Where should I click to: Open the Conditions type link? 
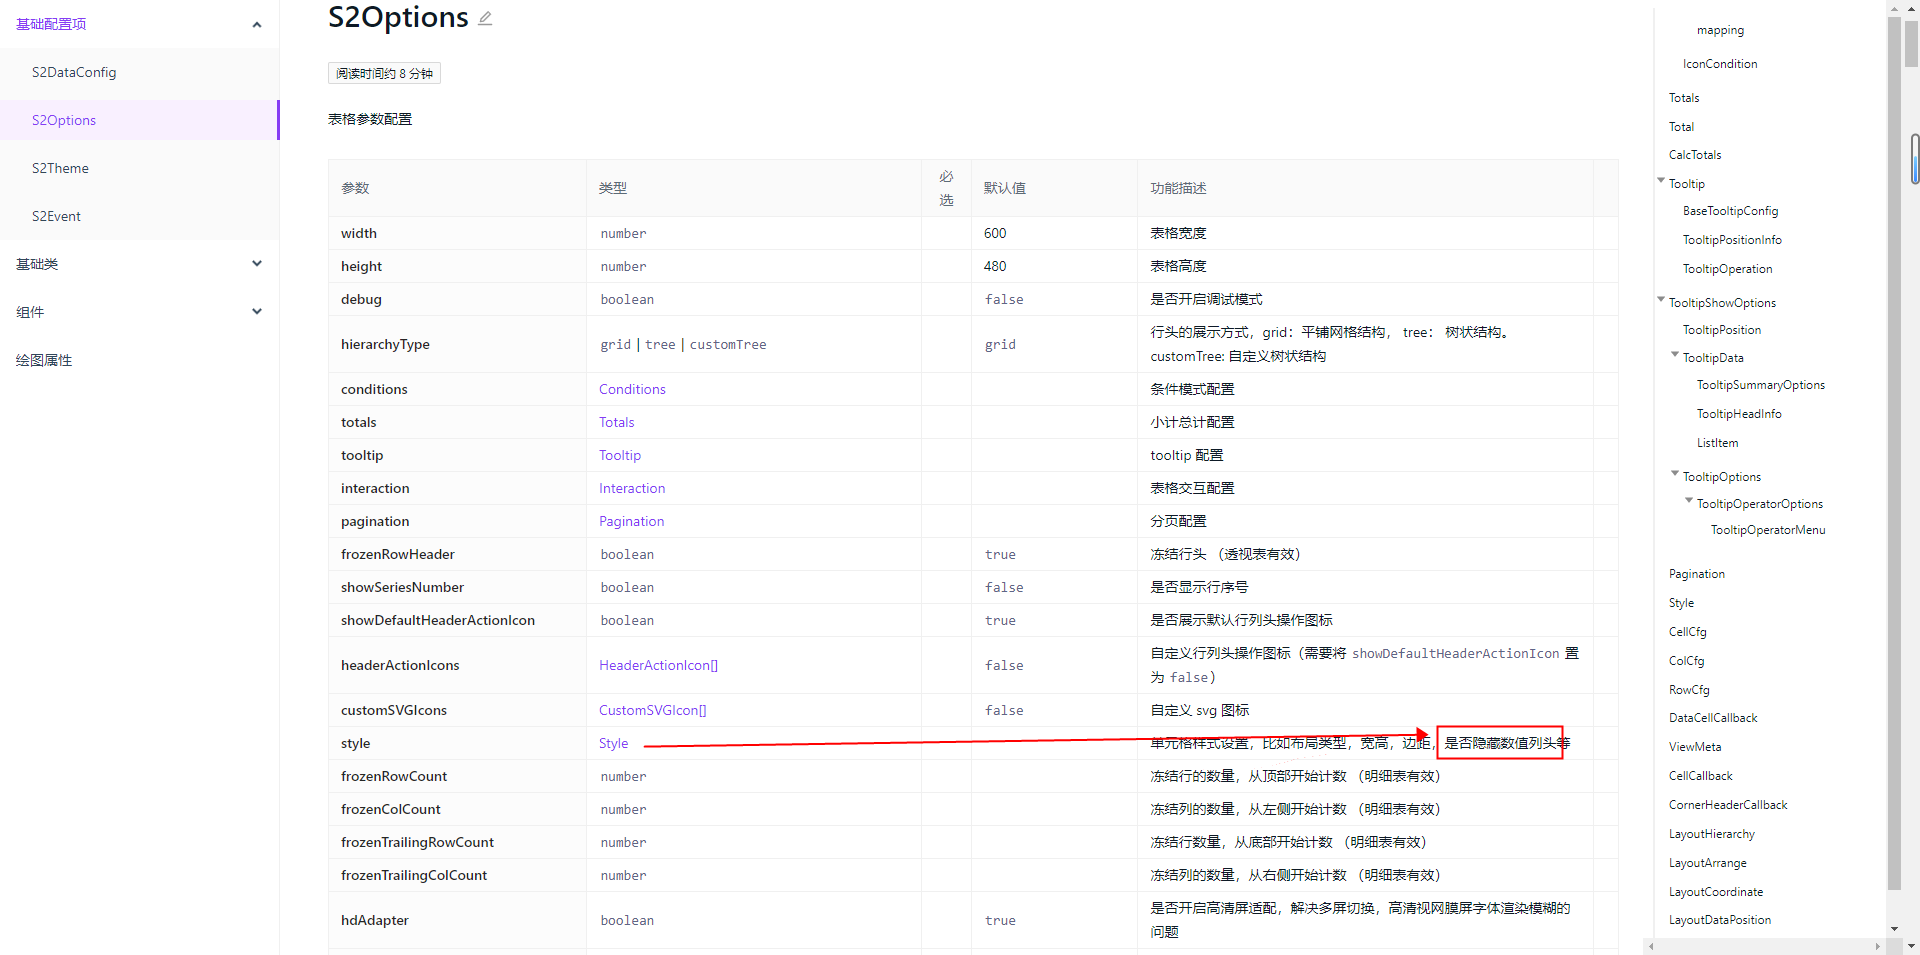point(631,388)
